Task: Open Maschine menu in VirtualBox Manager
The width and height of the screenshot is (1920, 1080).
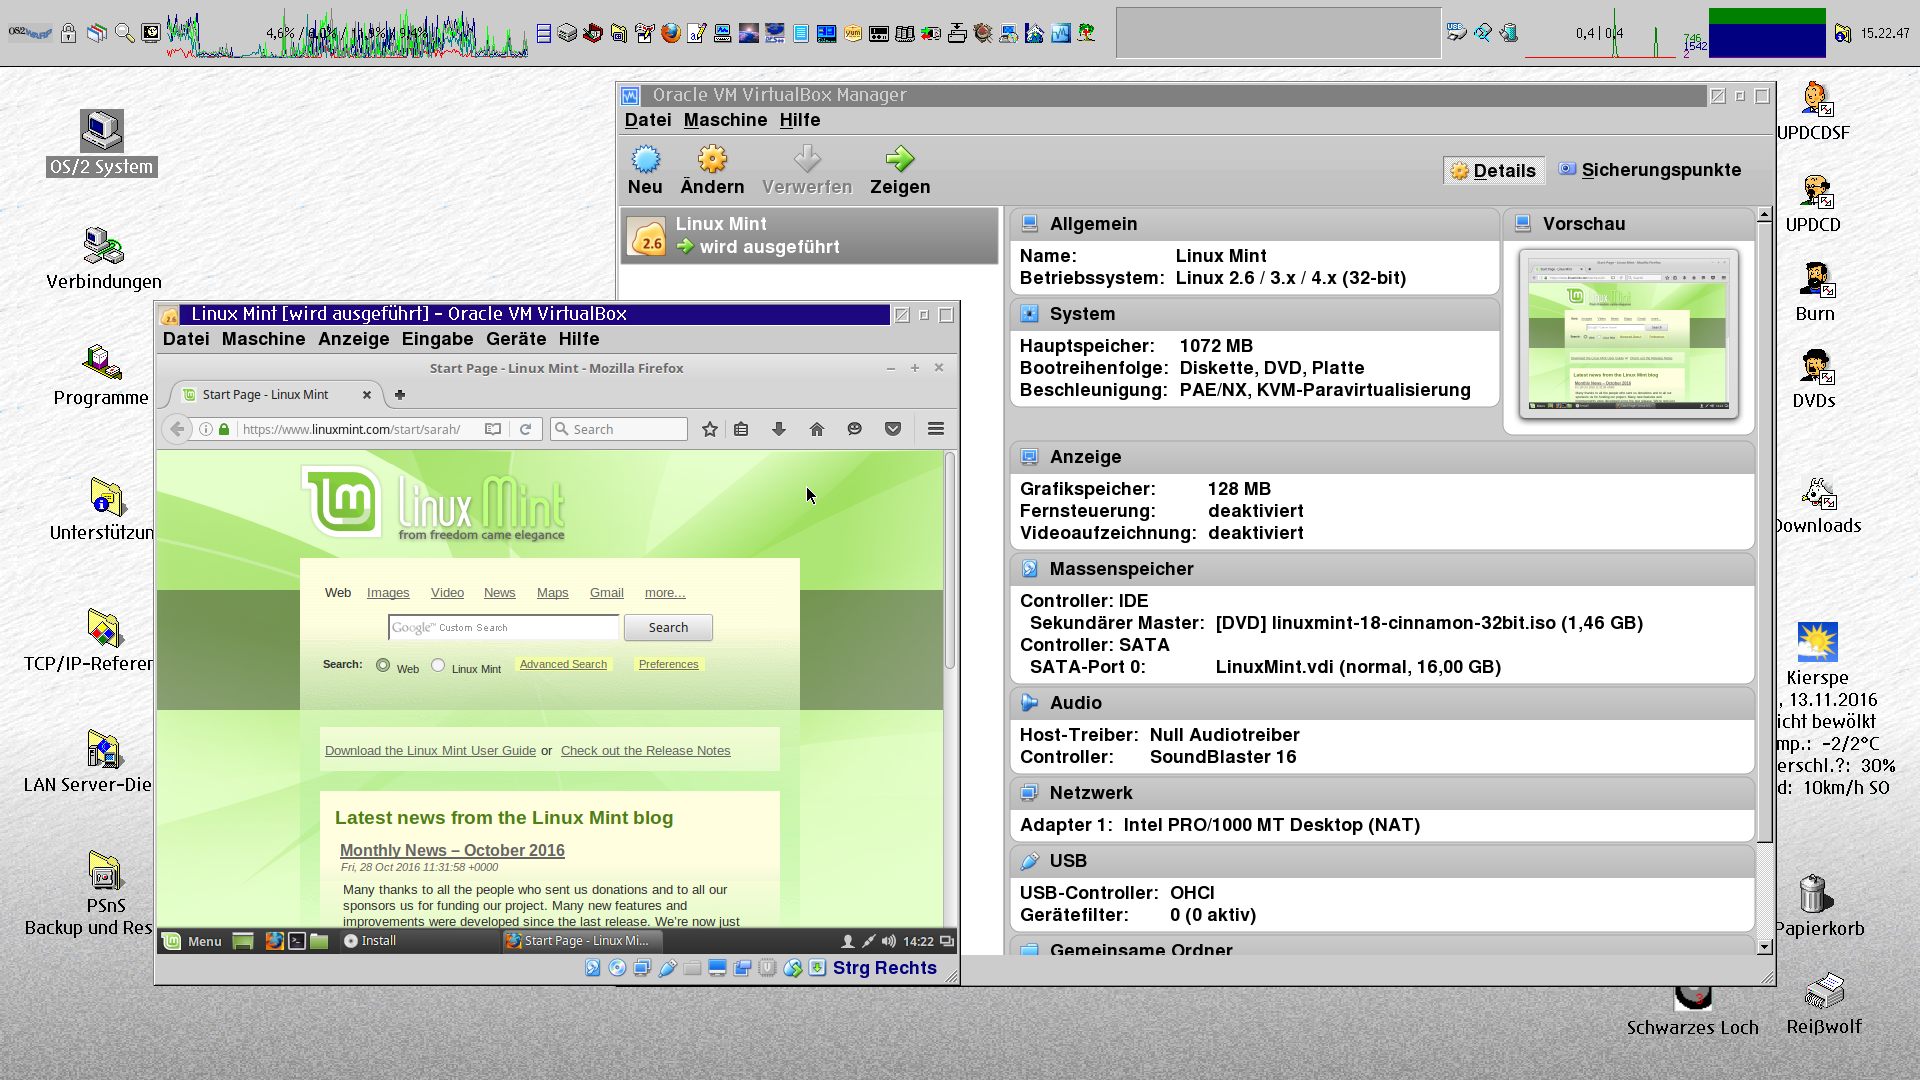Action: [725, 120]
